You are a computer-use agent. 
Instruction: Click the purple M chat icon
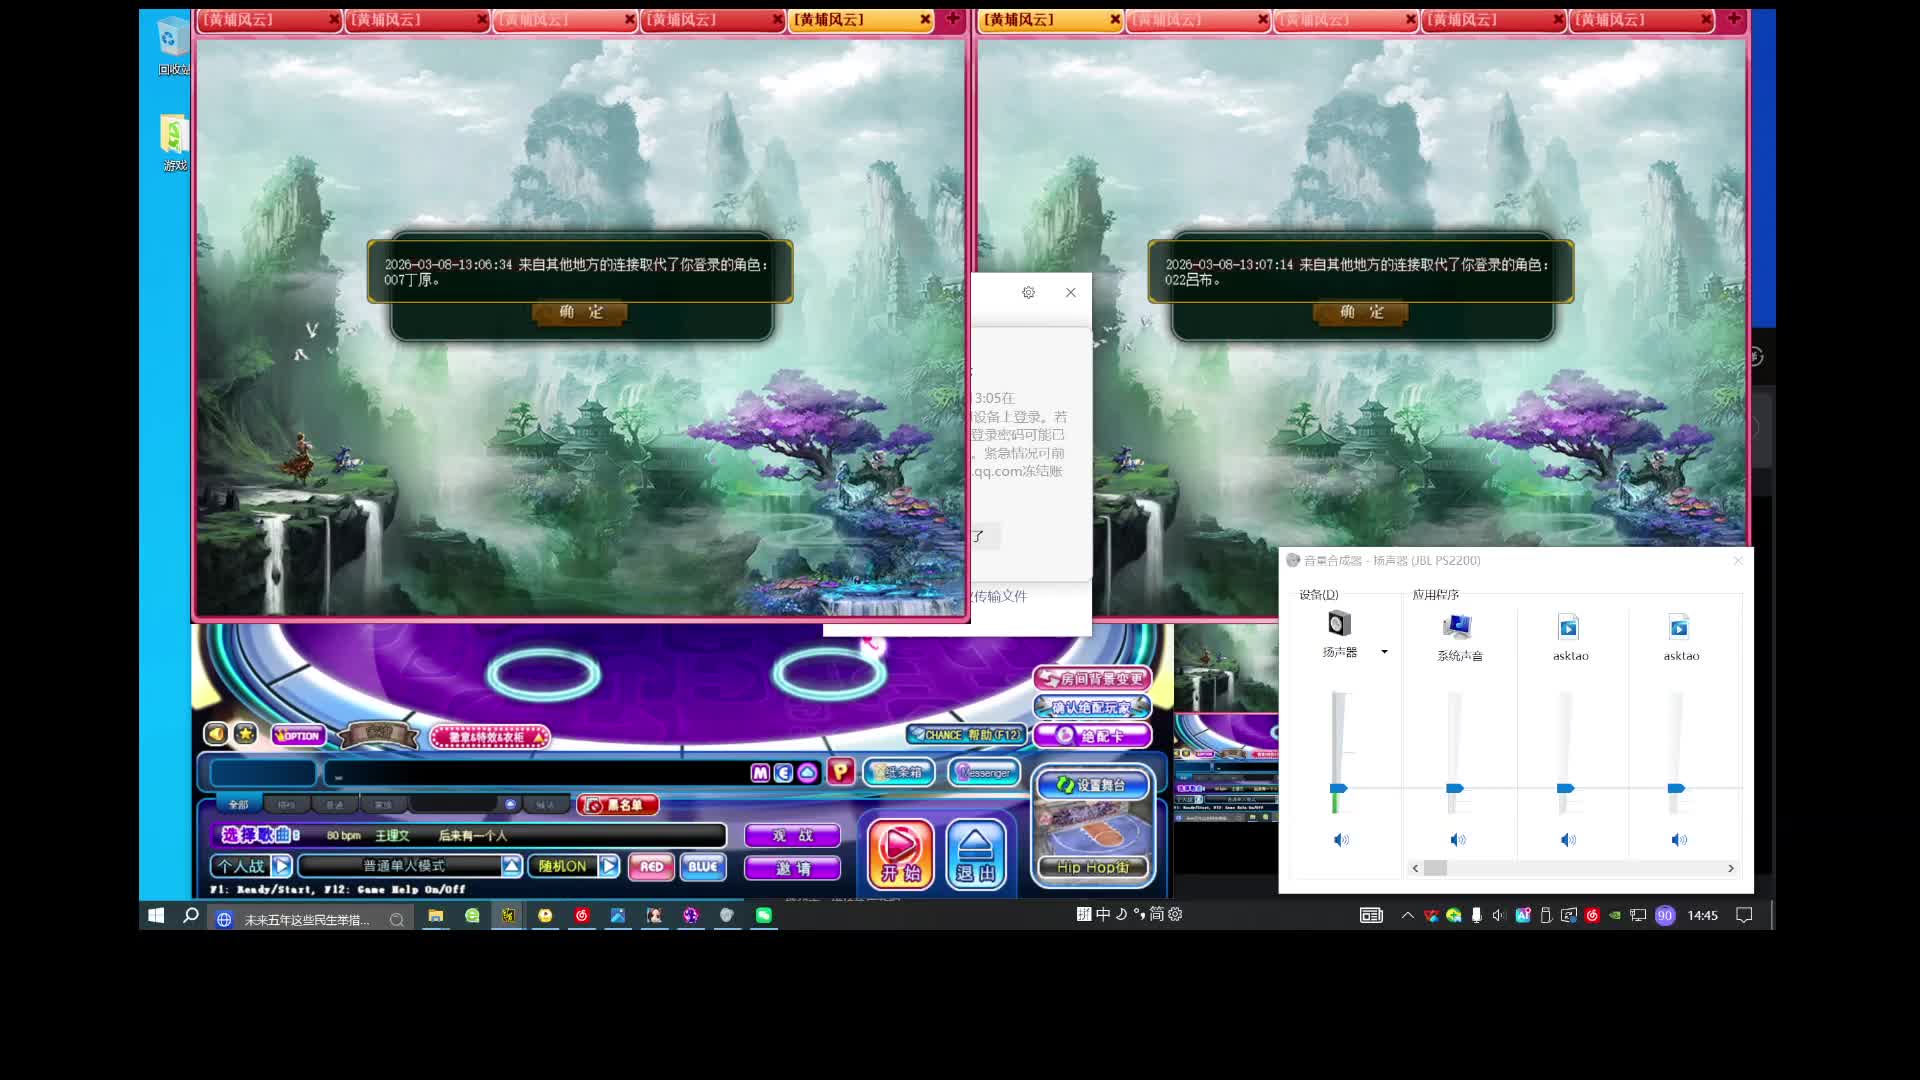(760, 773)
